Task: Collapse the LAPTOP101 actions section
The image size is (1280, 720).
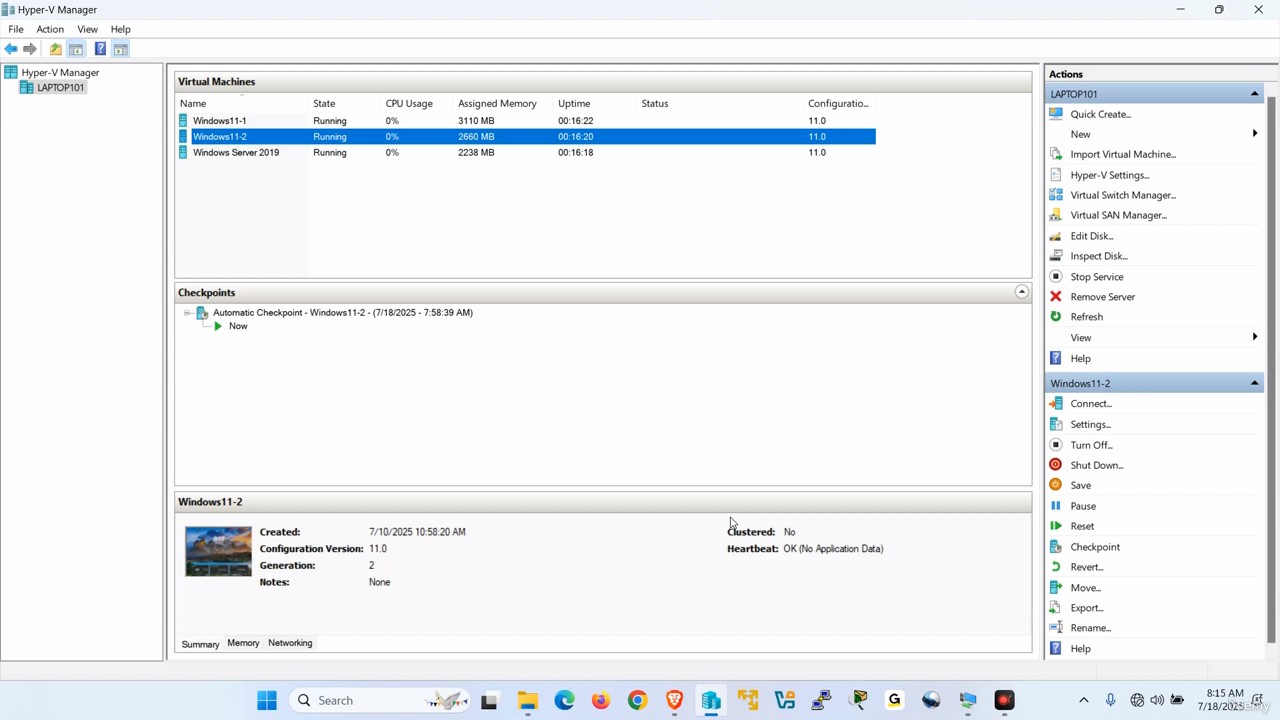Action: point(1254,94)
